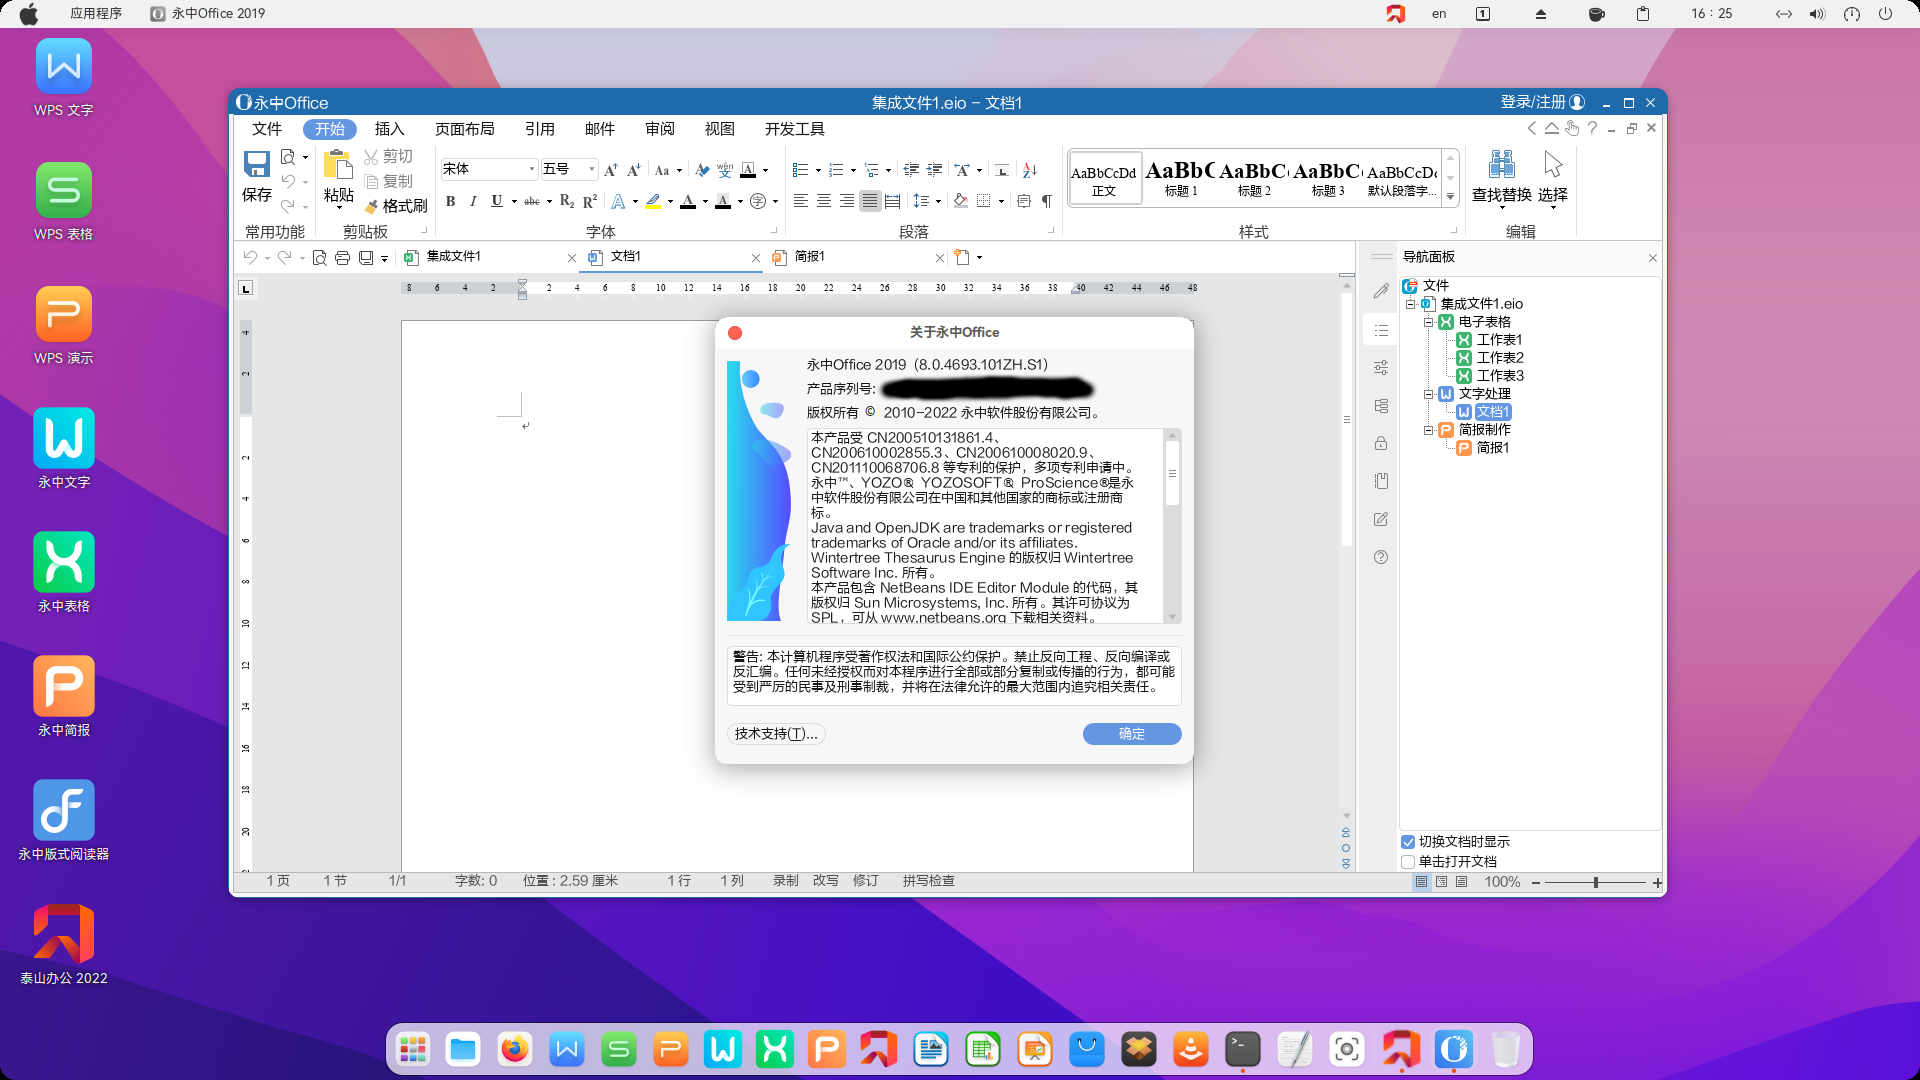Toggle Italic formatting
The image size is (1920, 1080).
(473, 201)
